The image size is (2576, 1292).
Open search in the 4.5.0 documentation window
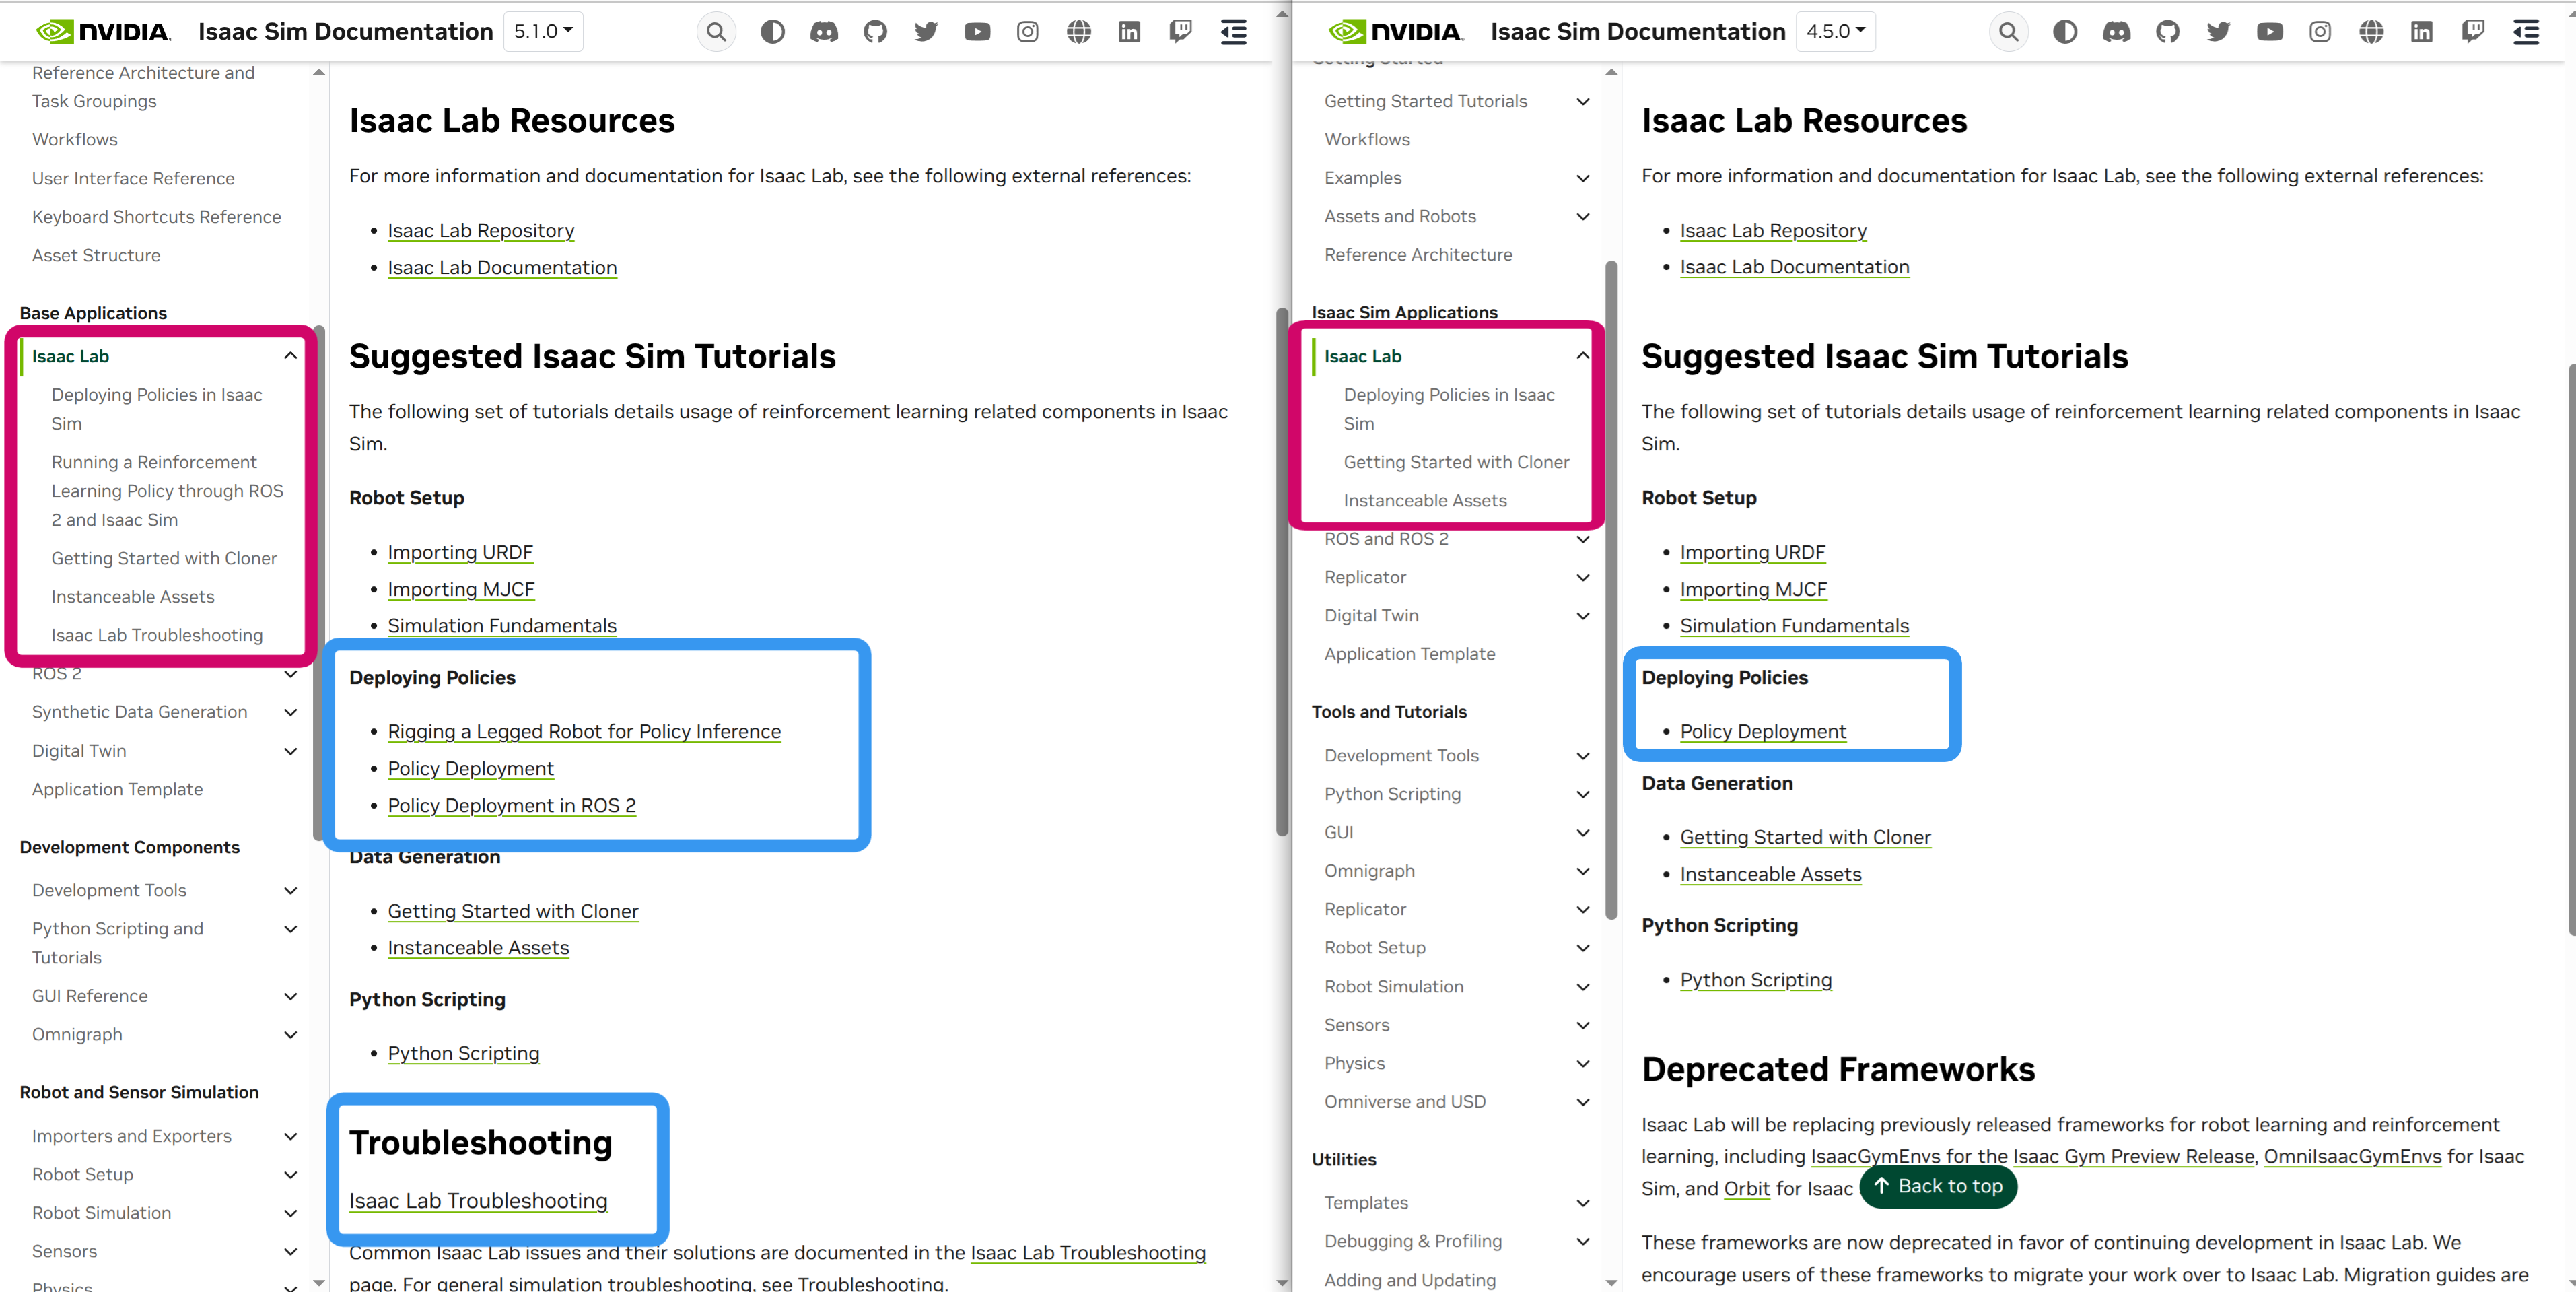coord(2008,32)
